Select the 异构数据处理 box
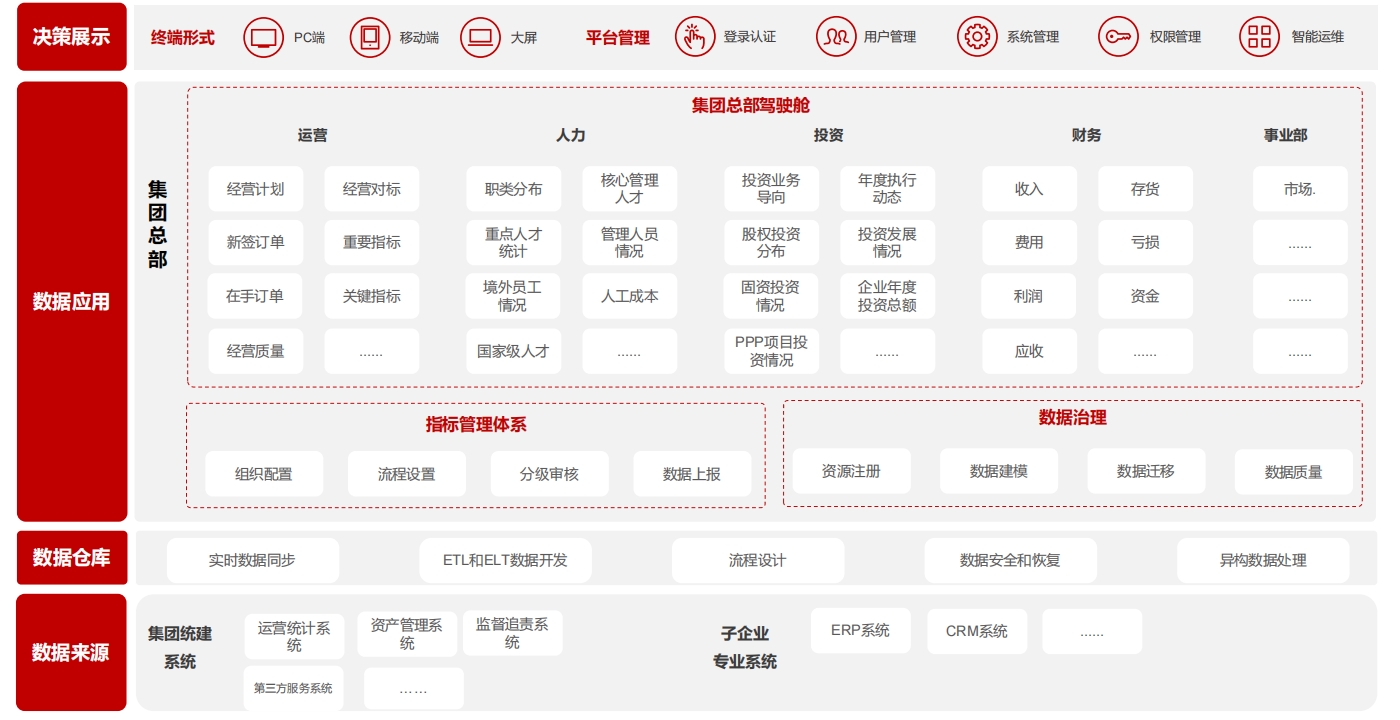 click(1263, 560)
